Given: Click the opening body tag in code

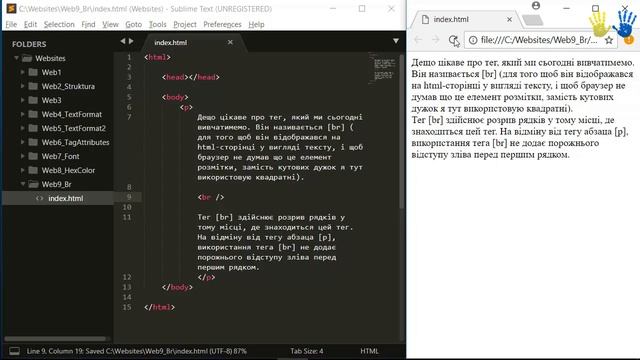Looking at the screenshot, I should point(175,97).
